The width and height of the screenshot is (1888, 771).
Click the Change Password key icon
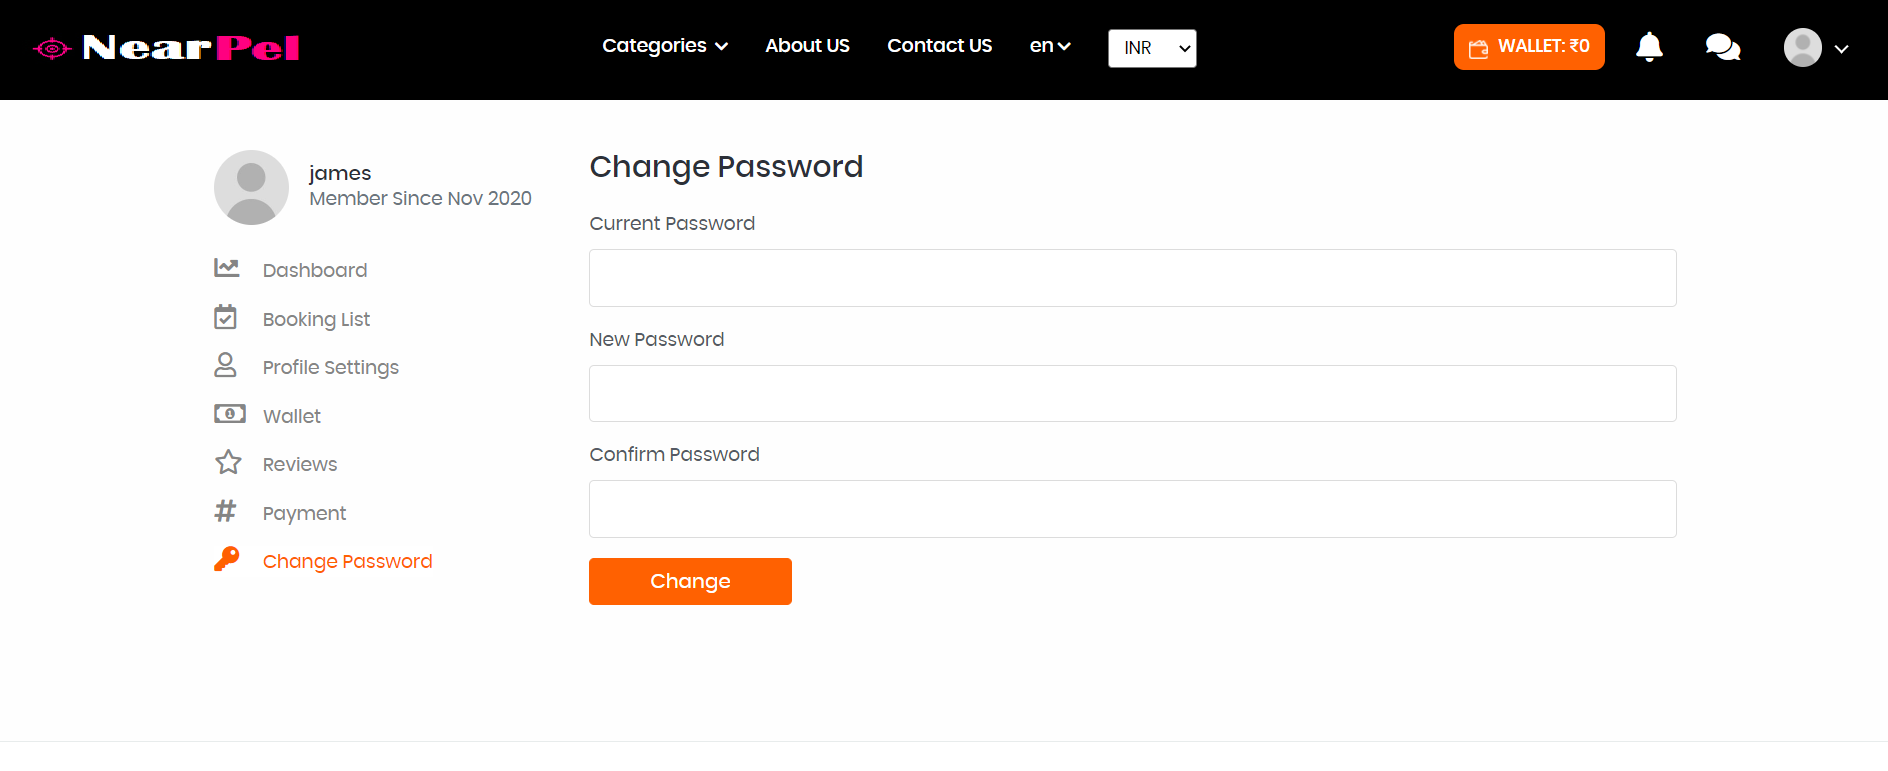coord(227,559)
